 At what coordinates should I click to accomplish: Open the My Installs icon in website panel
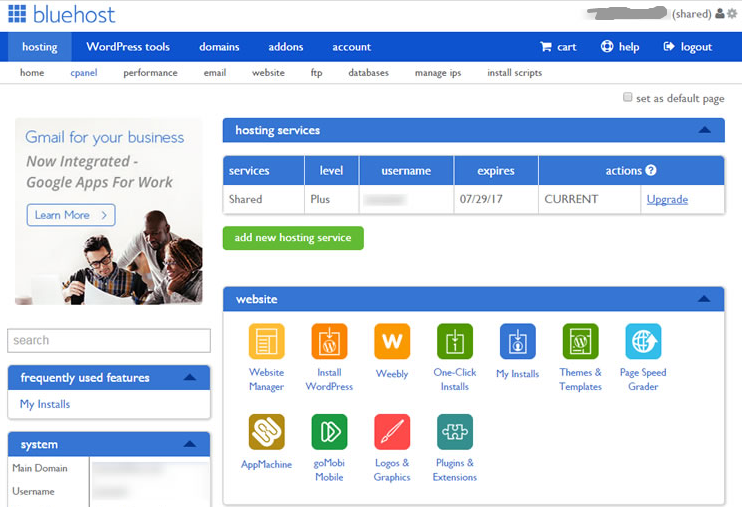pyautogui.click(x=518, y=341)
